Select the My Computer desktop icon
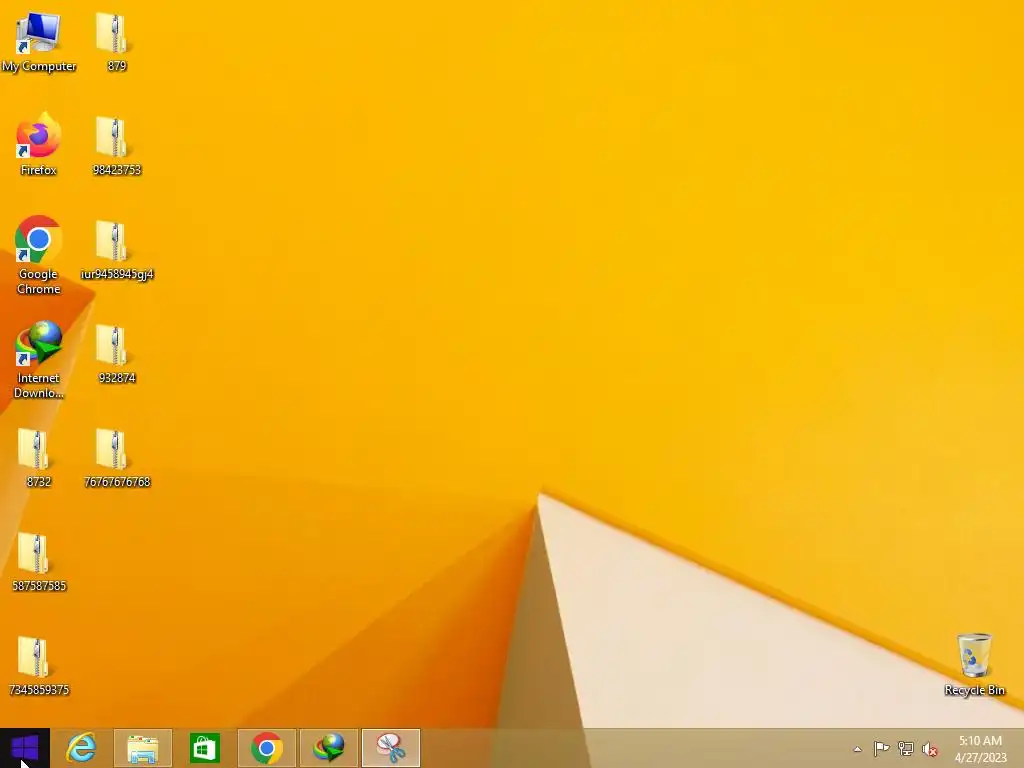1024x768 pixels. pos(39,42)
